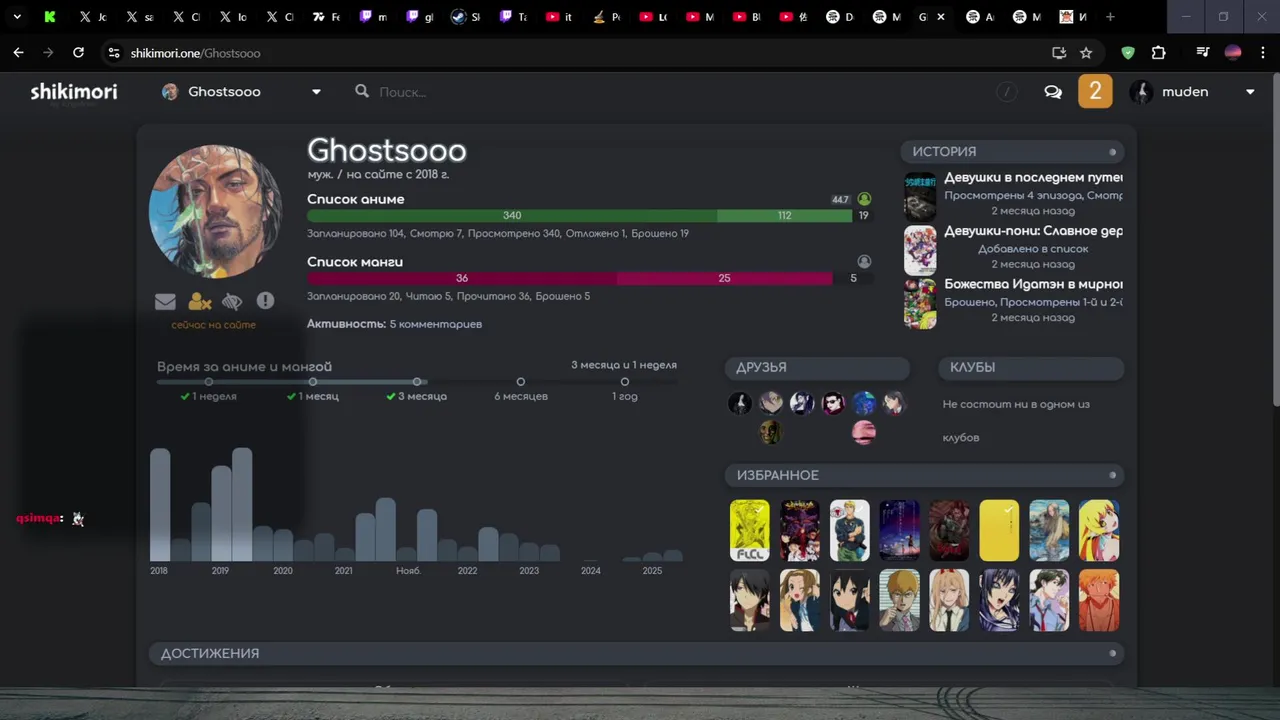Click the 112 segment of anime bar
This screenshot has height=720, width=1280.
point(784,215)
